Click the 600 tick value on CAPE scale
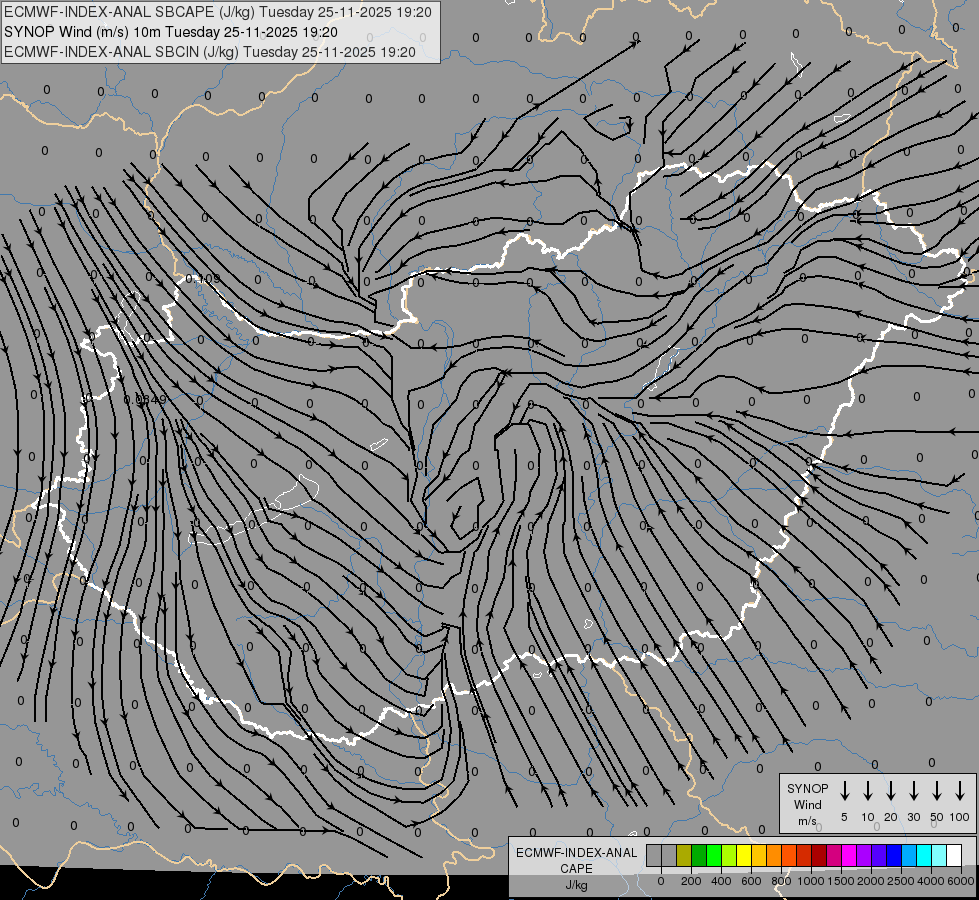Viewport: 979px width, 900px height. click(x=751, y=881)
